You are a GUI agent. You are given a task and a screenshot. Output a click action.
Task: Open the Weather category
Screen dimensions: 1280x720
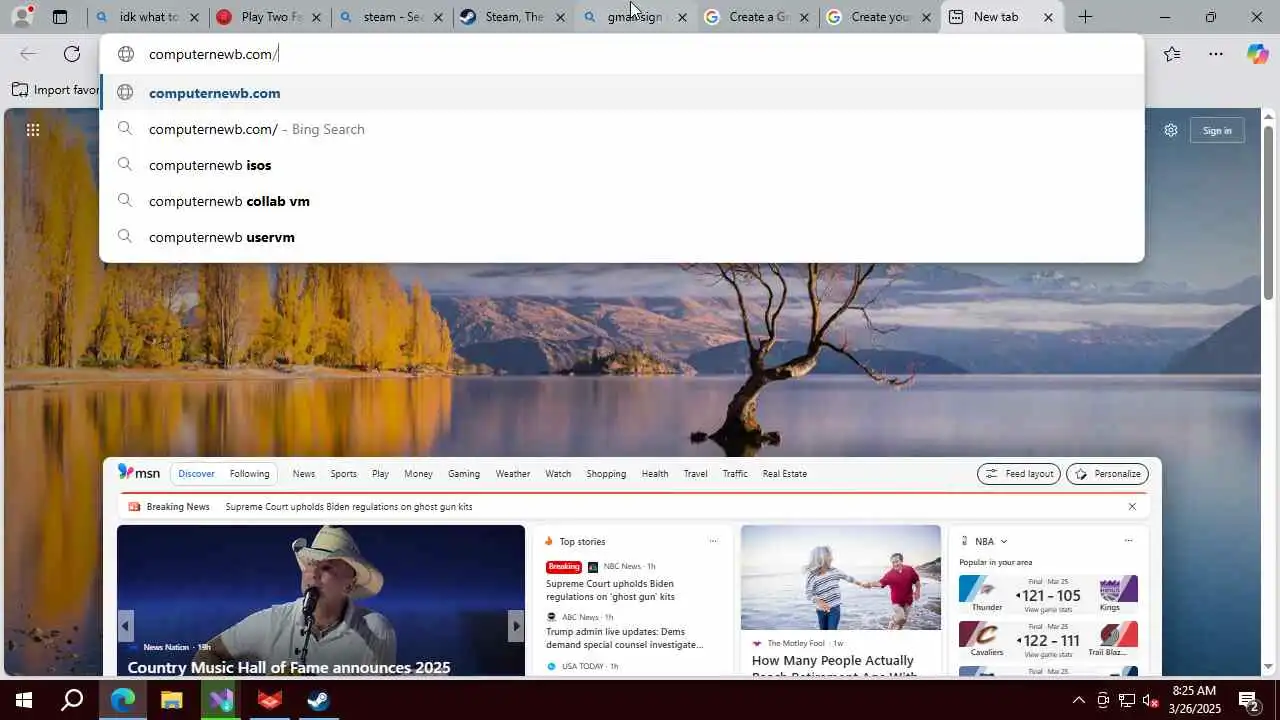pyautogui.click(x=513, y=474)
